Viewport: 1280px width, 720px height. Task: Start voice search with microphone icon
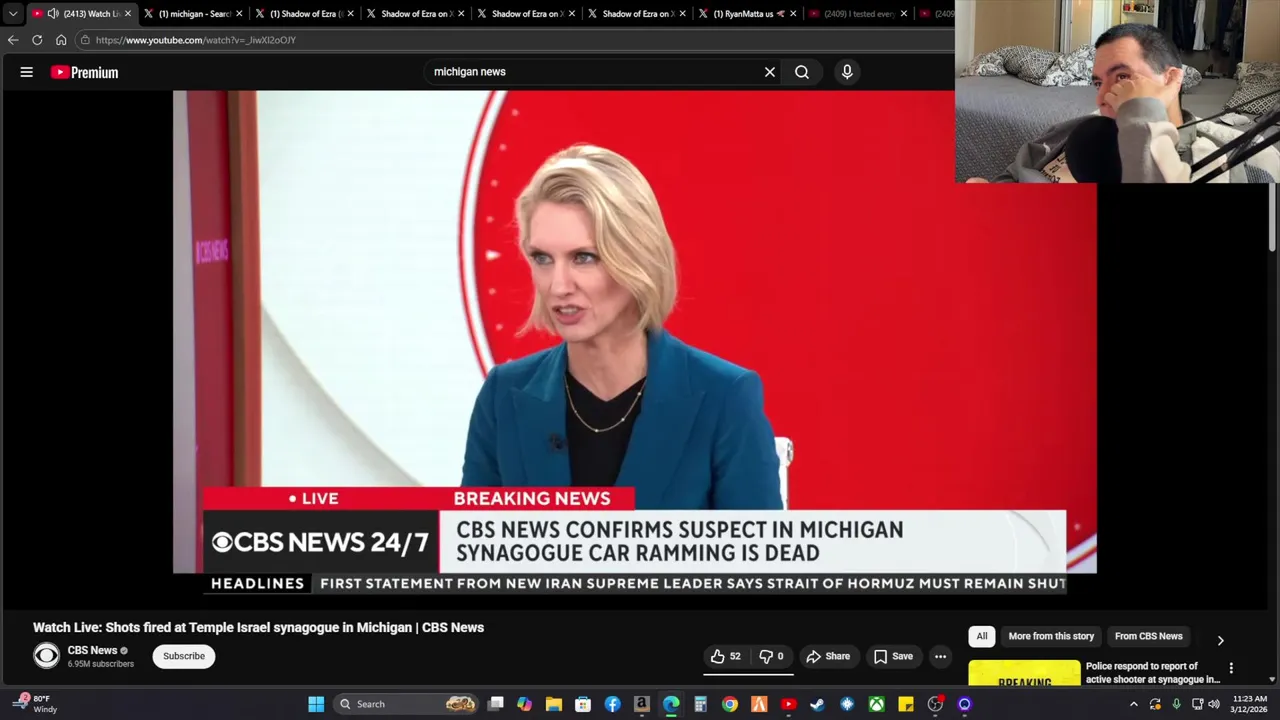[847, 72]
